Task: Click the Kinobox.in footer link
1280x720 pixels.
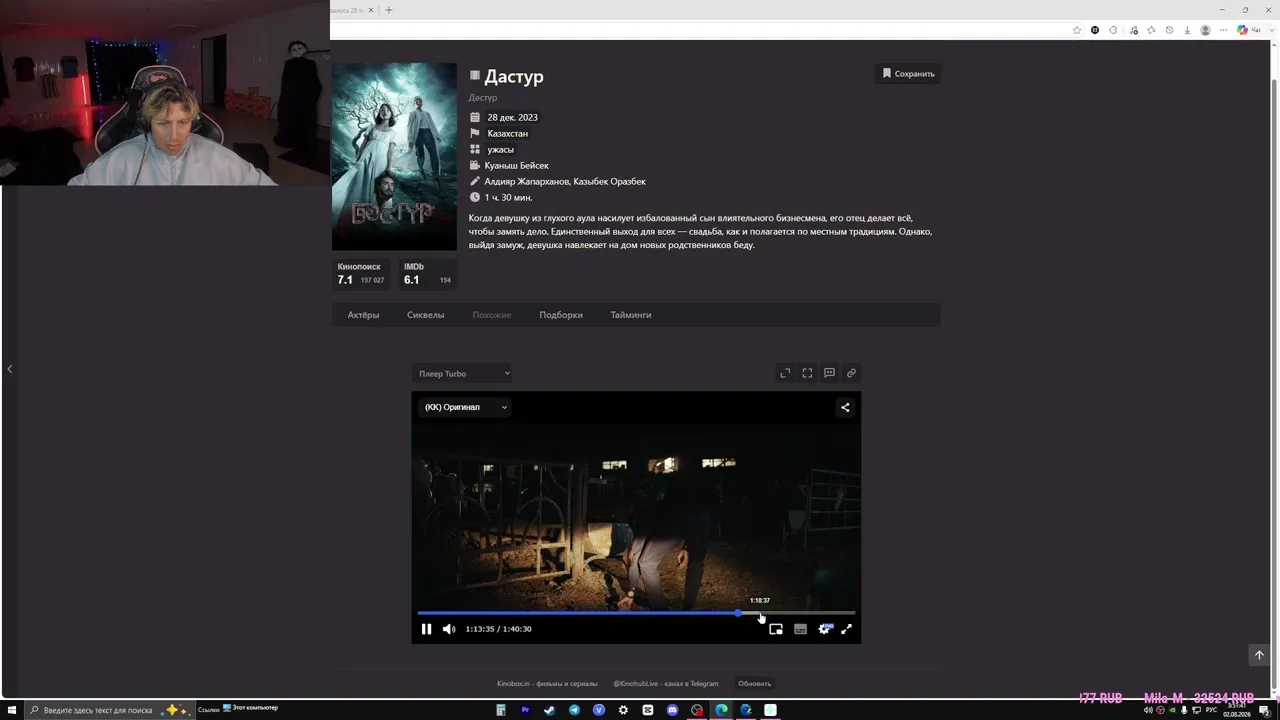Action: (547, 684)
